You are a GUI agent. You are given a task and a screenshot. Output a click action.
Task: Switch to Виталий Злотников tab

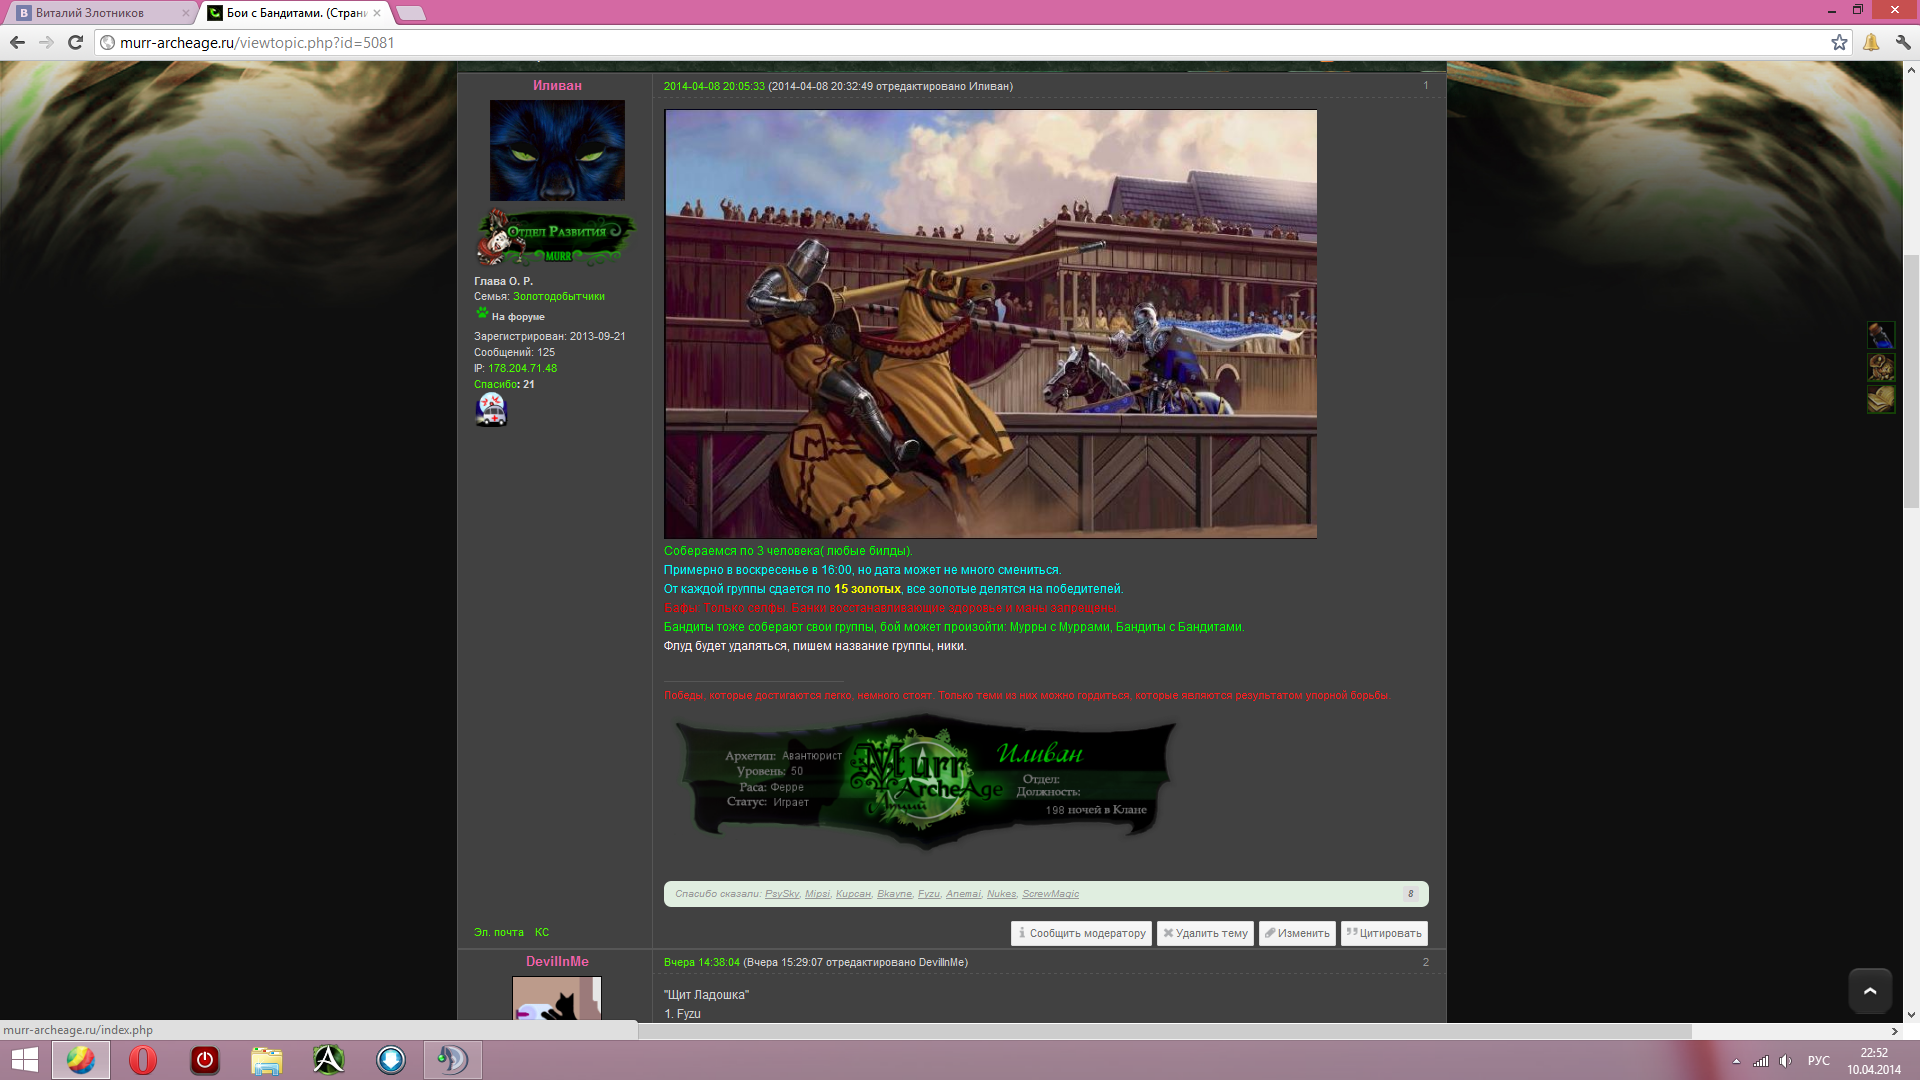coord(90,13)
